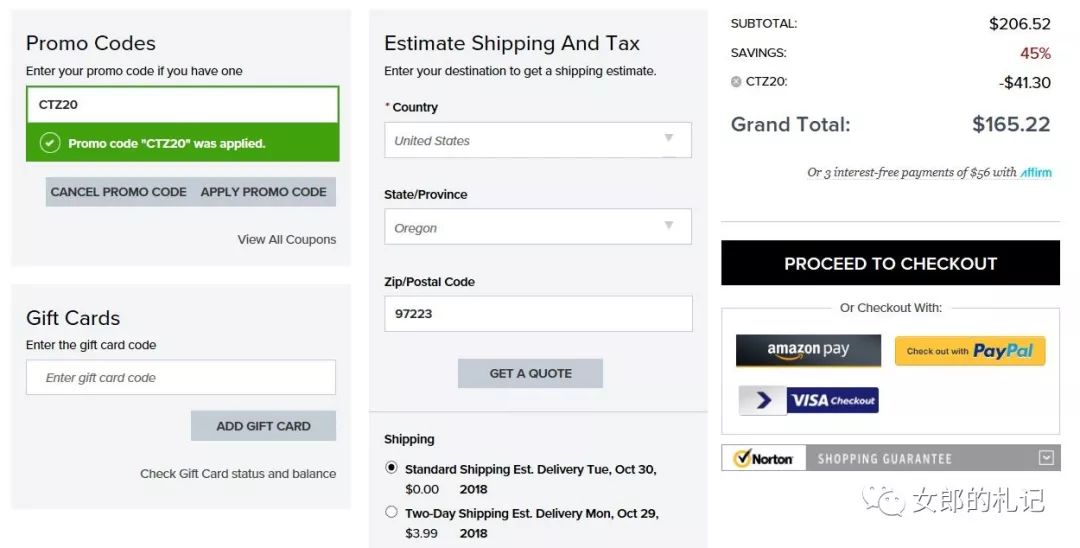Click the Zip/Postal Code input field

(x=538, y=313)
